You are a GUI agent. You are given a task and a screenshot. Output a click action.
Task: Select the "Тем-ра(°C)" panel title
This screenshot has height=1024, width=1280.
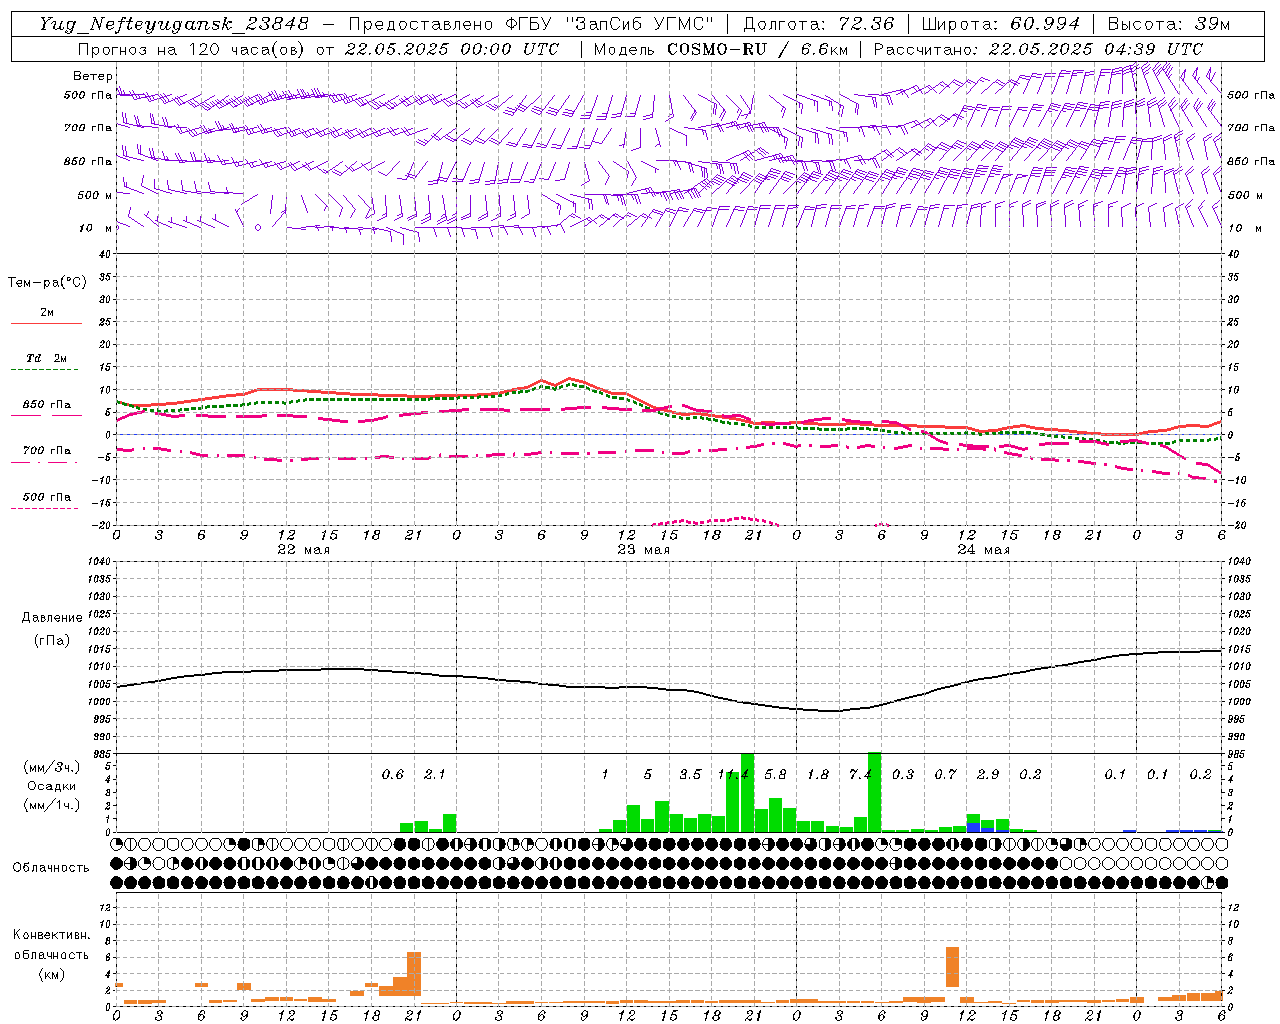click(47, 283)
